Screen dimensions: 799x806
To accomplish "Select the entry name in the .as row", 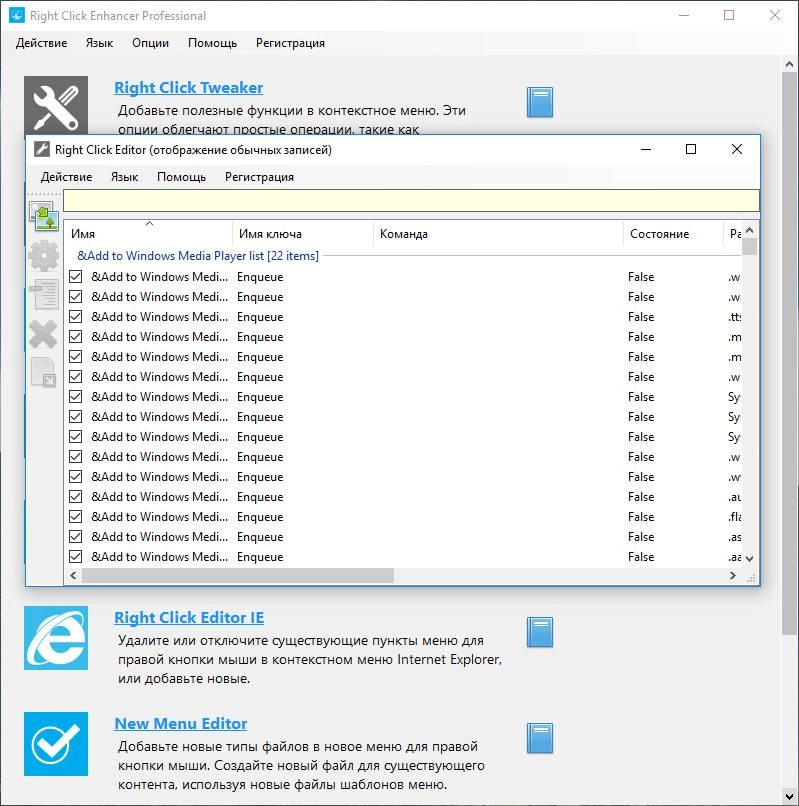I will coord(159,537).
